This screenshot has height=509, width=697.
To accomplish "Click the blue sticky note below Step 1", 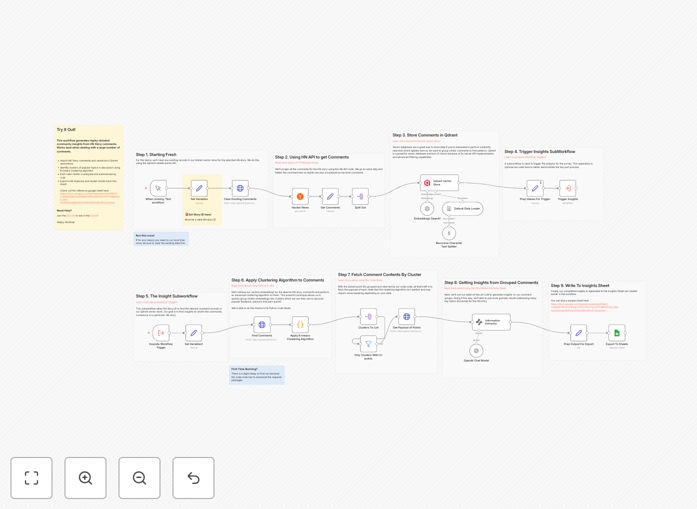I will pyautogui.click(x=162, y=239).
